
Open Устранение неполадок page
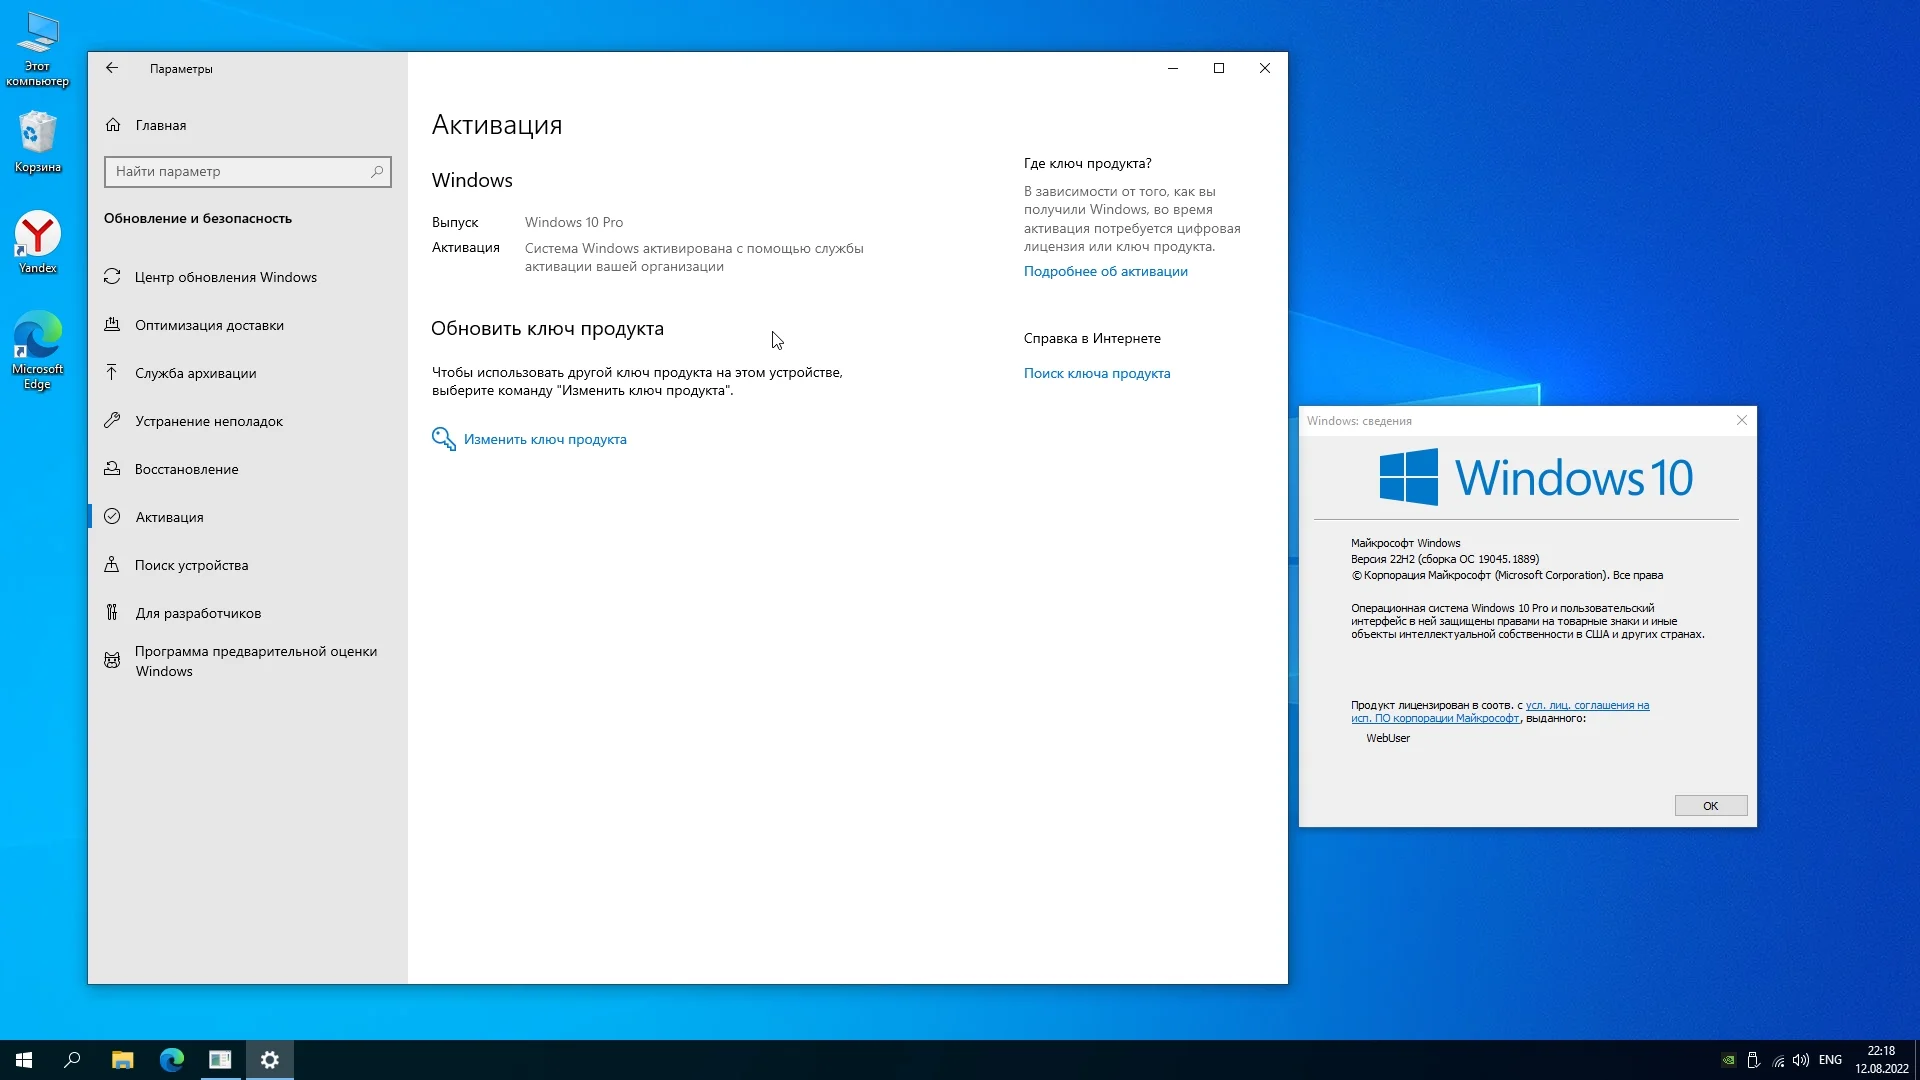pyautogui.click(x=208, y=421)
